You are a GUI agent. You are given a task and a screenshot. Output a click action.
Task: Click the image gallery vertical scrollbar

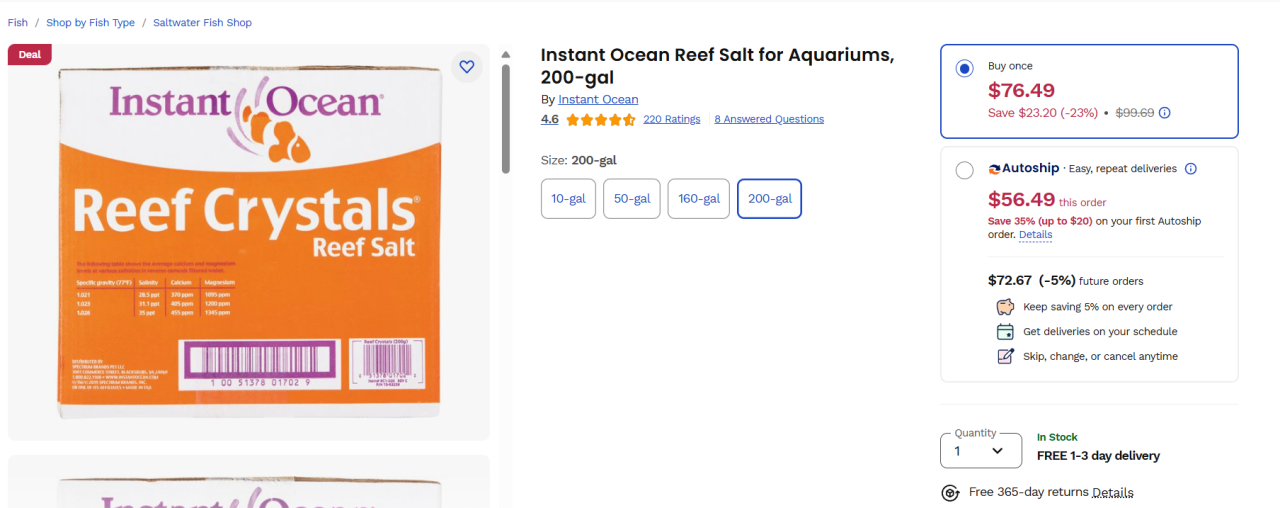tap(506, 120)
